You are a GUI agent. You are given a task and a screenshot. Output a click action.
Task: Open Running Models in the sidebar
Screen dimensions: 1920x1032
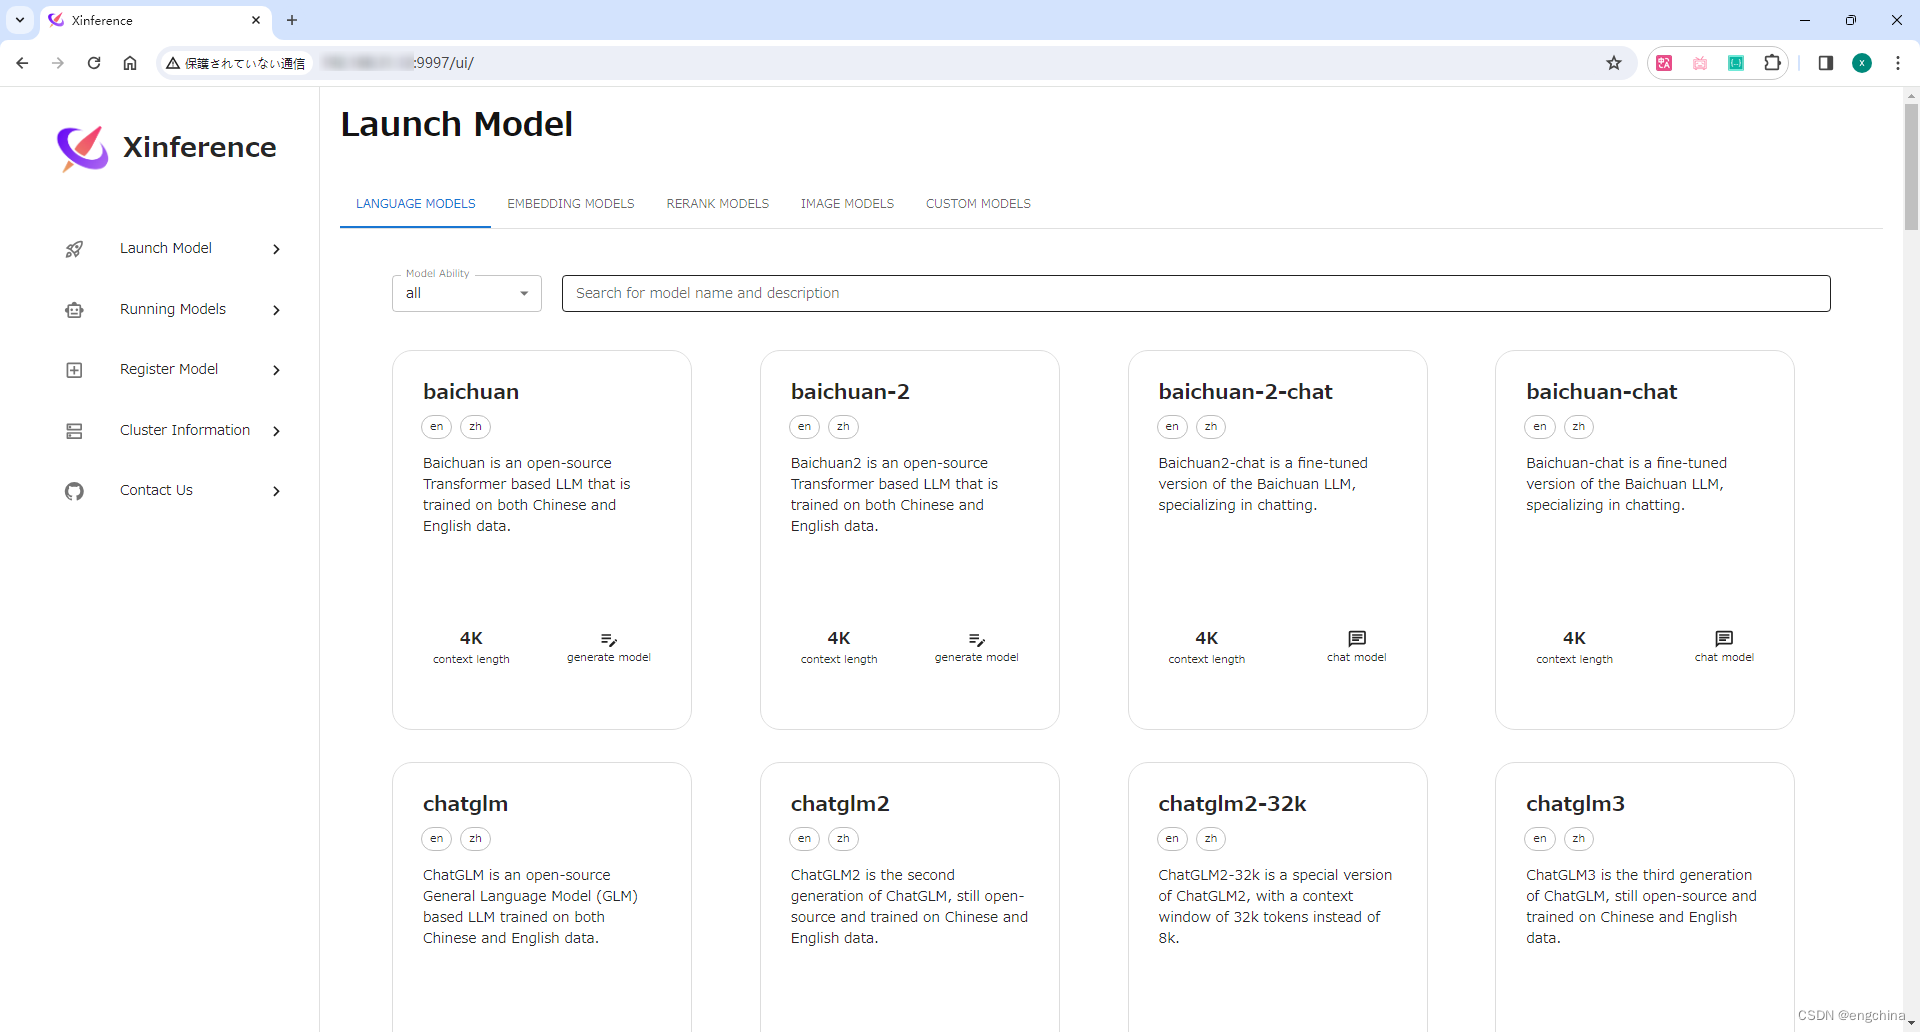click(173, 309)
